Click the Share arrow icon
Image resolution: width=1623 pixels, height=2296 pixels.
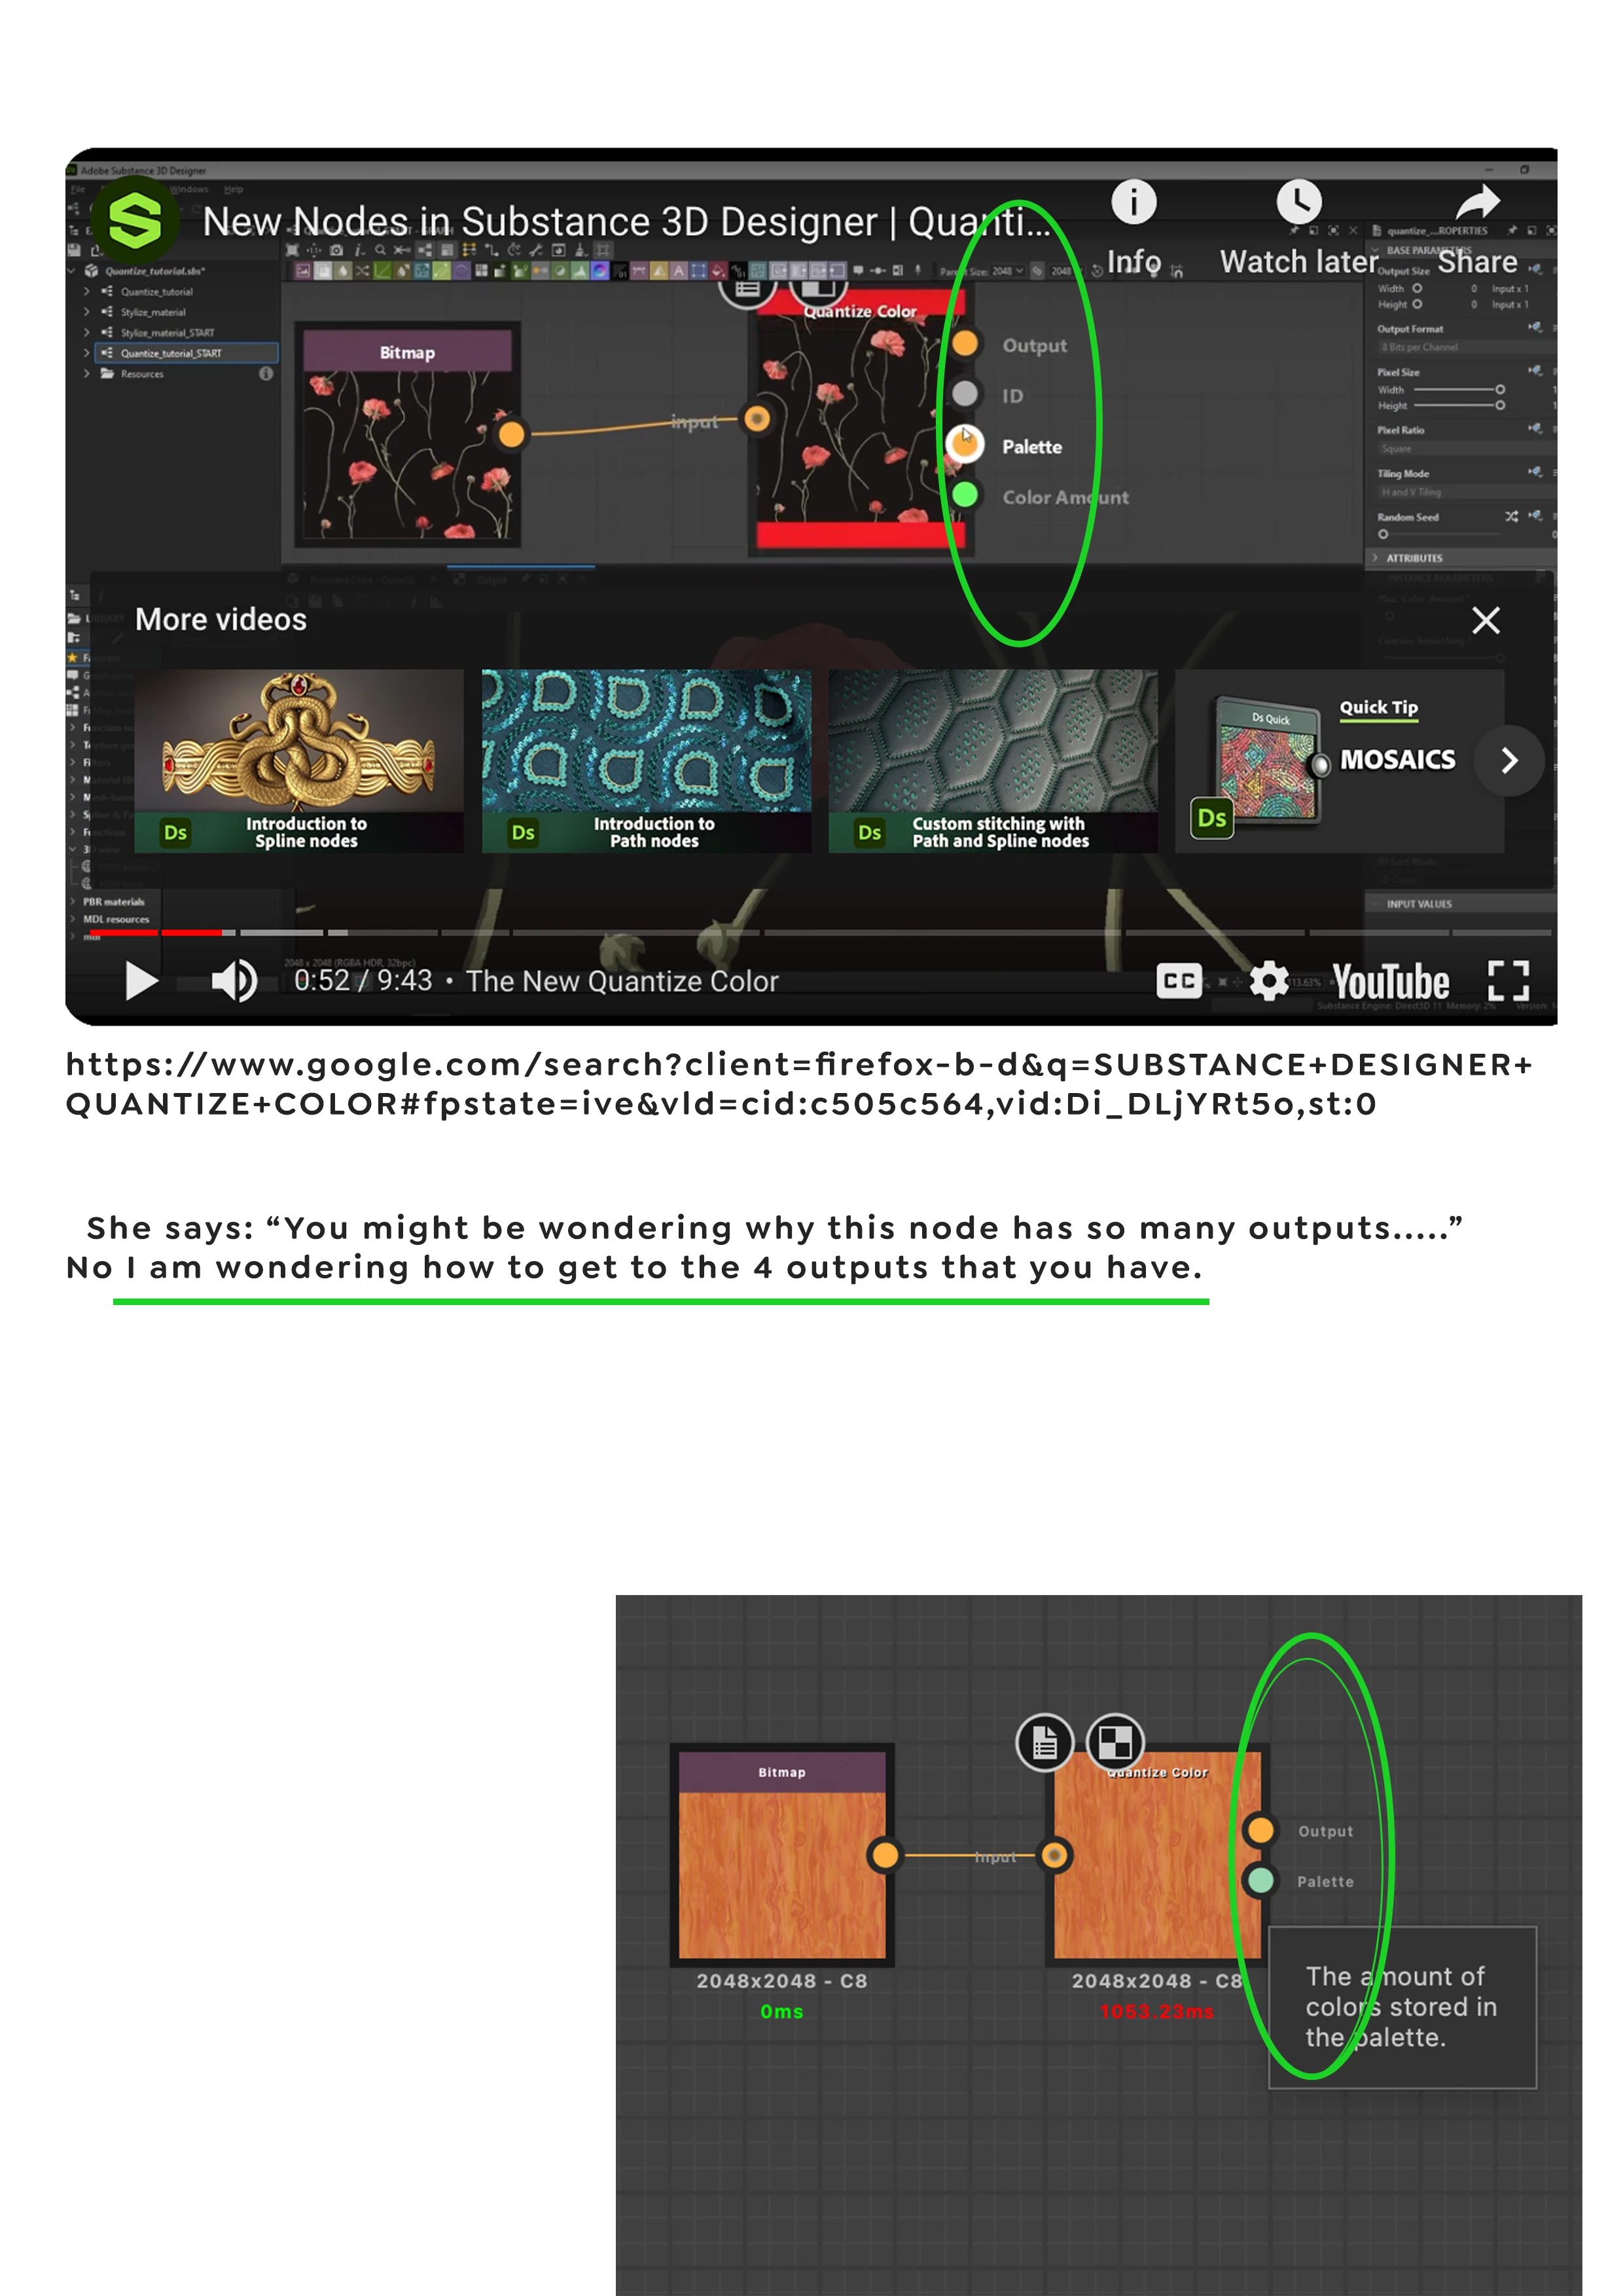1477,203
